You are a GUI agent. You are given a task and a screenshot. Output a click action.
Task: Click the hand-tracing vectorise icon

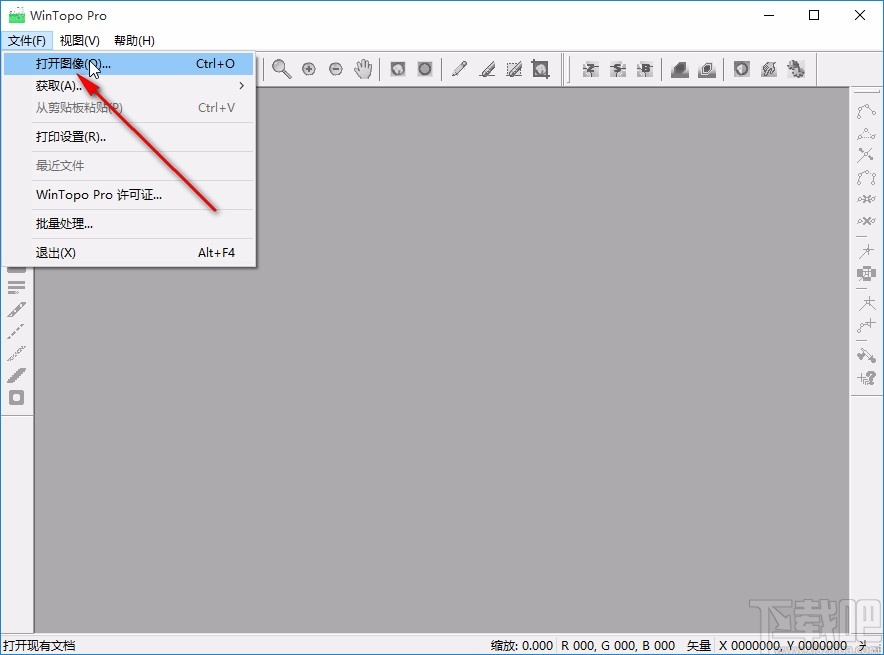(769, 69)
